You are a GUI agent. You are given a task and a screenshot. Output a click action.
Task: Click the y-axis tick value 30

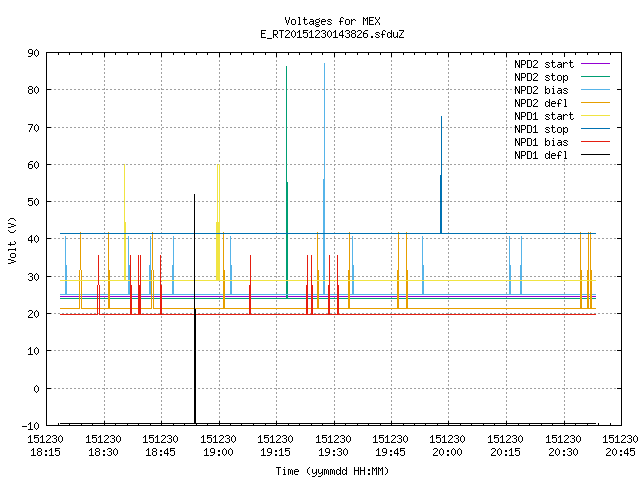coord(33,277)
